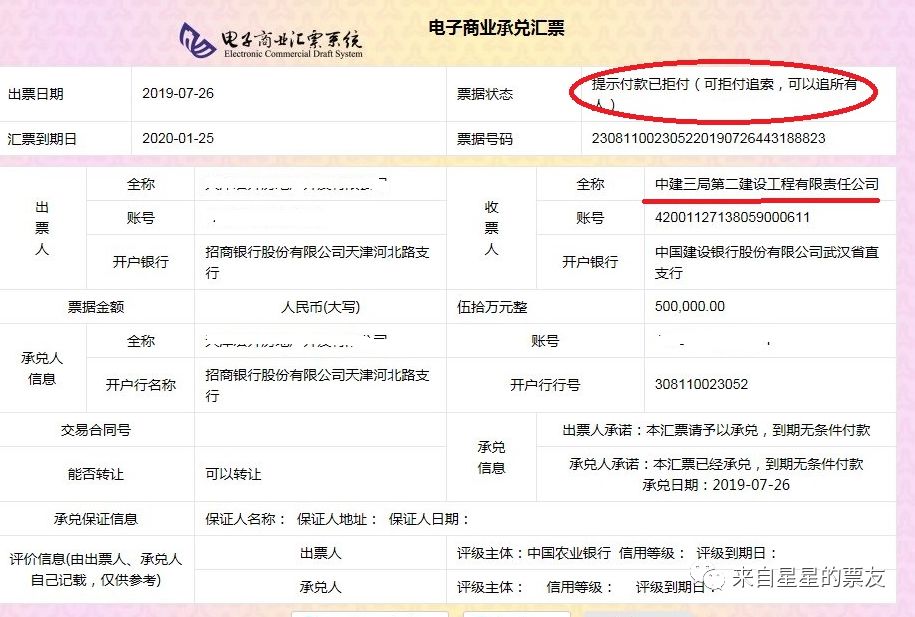Click 承兑人 in the 评价信息 rows
Image resolution: width=915 pixels, height=617 pixels.
coord(320,587)
